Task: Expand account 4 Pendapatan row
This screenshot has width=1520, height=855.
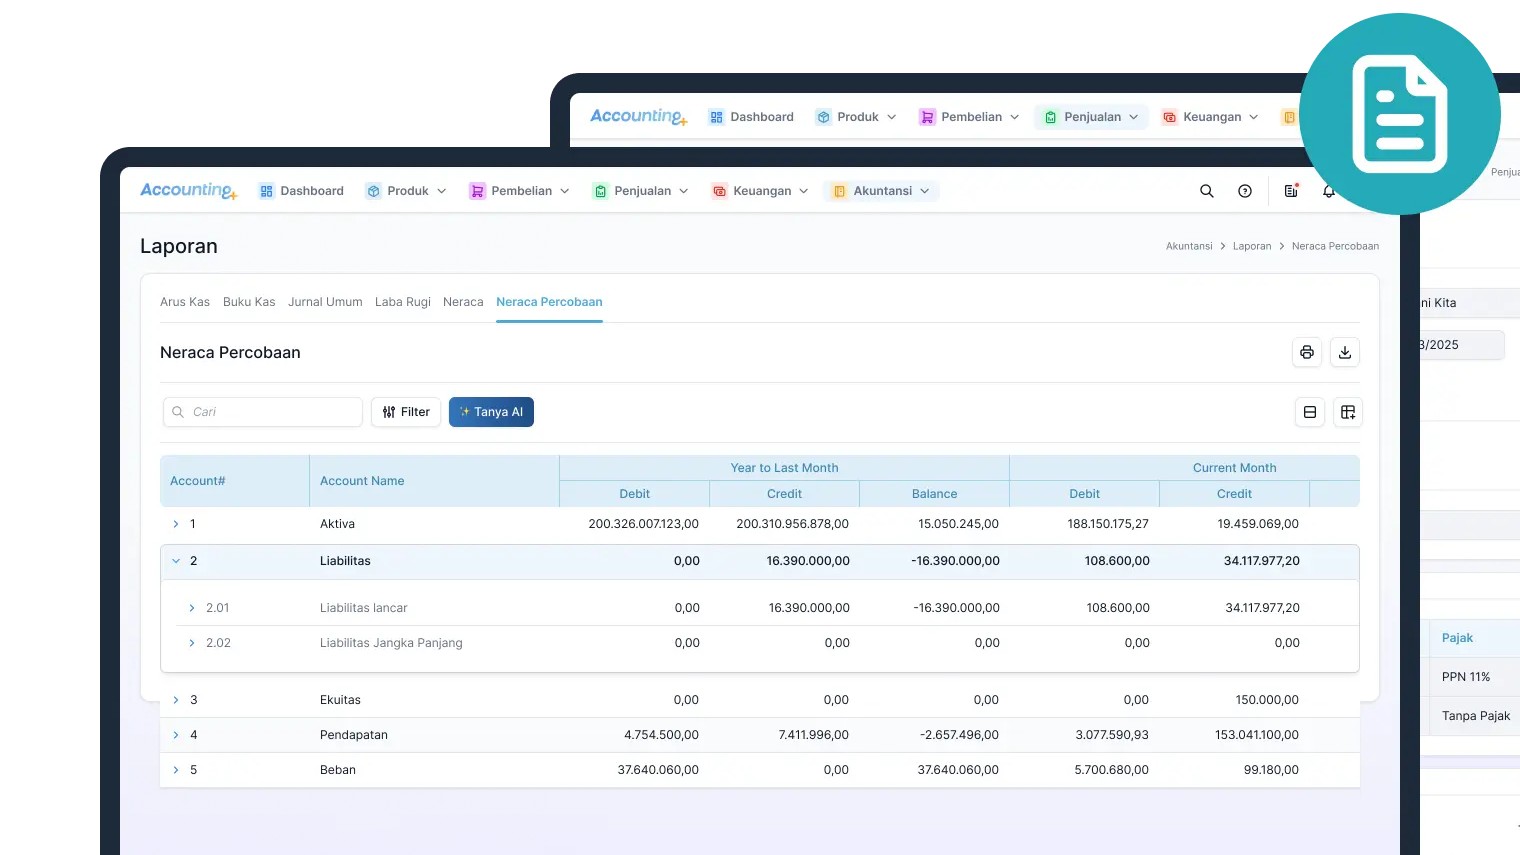Action: click(176, 735)
